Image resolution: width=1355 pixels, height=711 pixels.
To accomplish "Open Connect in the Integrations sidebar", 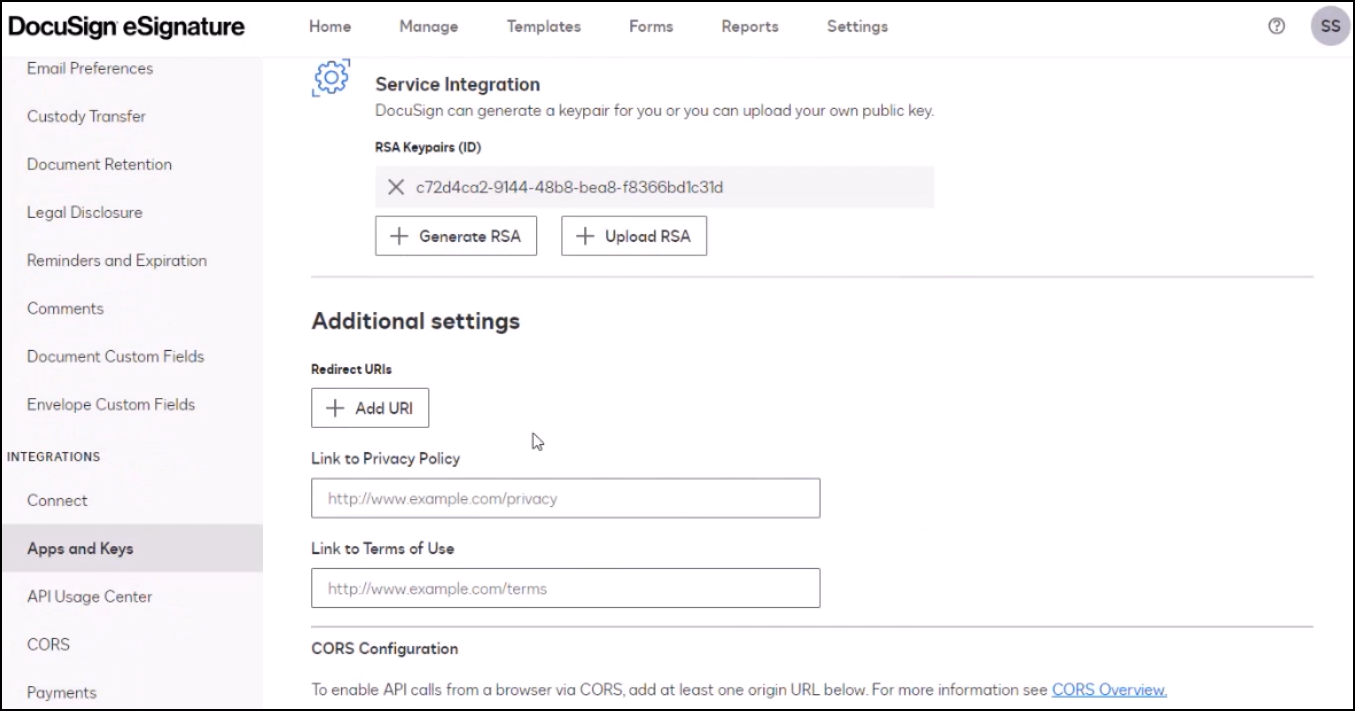I will 57,500.
